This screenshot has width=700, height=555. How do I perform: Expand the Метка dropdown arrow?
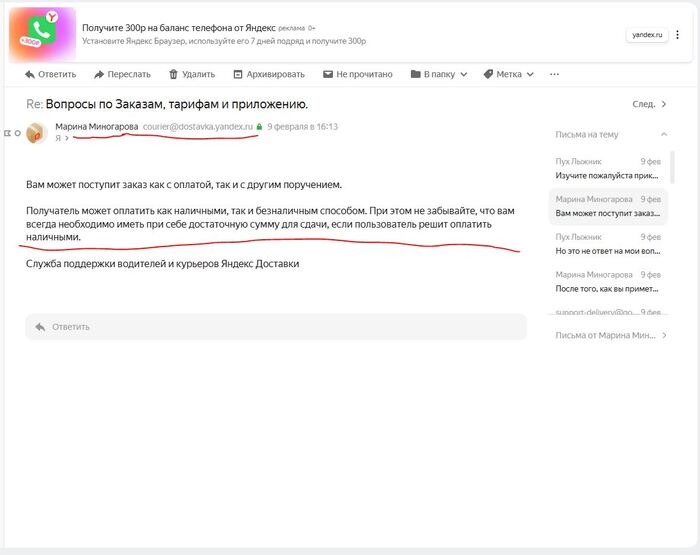[530, 75]
